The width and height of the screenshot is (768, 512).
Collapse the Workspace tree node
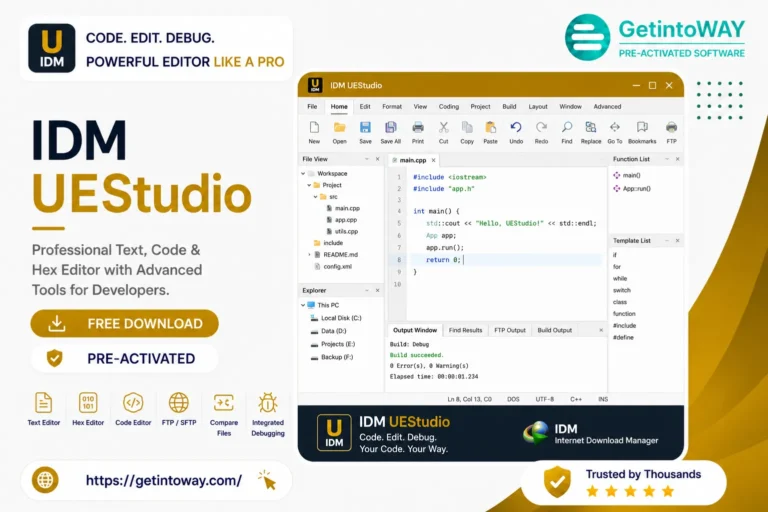303,173
